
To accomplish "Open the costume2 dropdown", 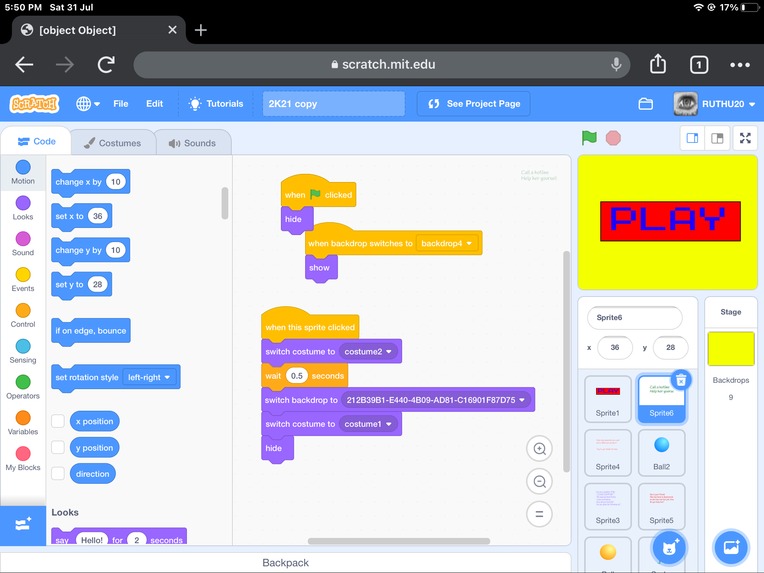I will (368, 351).
